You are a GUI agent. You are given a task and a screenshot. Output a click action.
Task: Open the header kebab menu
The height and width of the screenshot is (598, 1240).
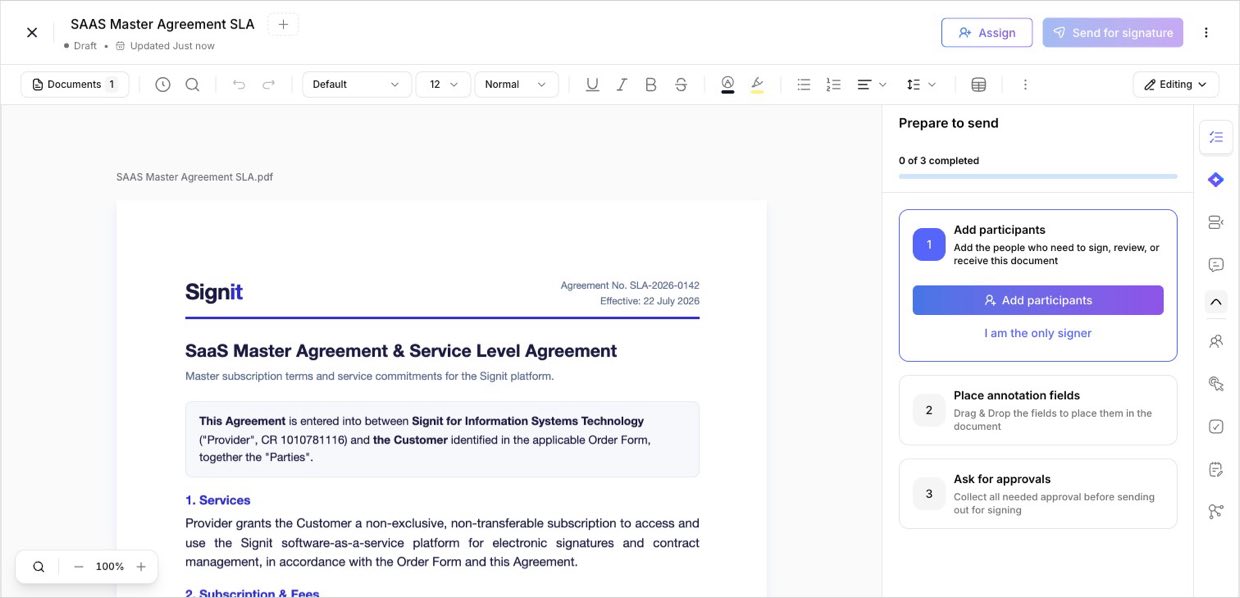[x=1206, y=33]
